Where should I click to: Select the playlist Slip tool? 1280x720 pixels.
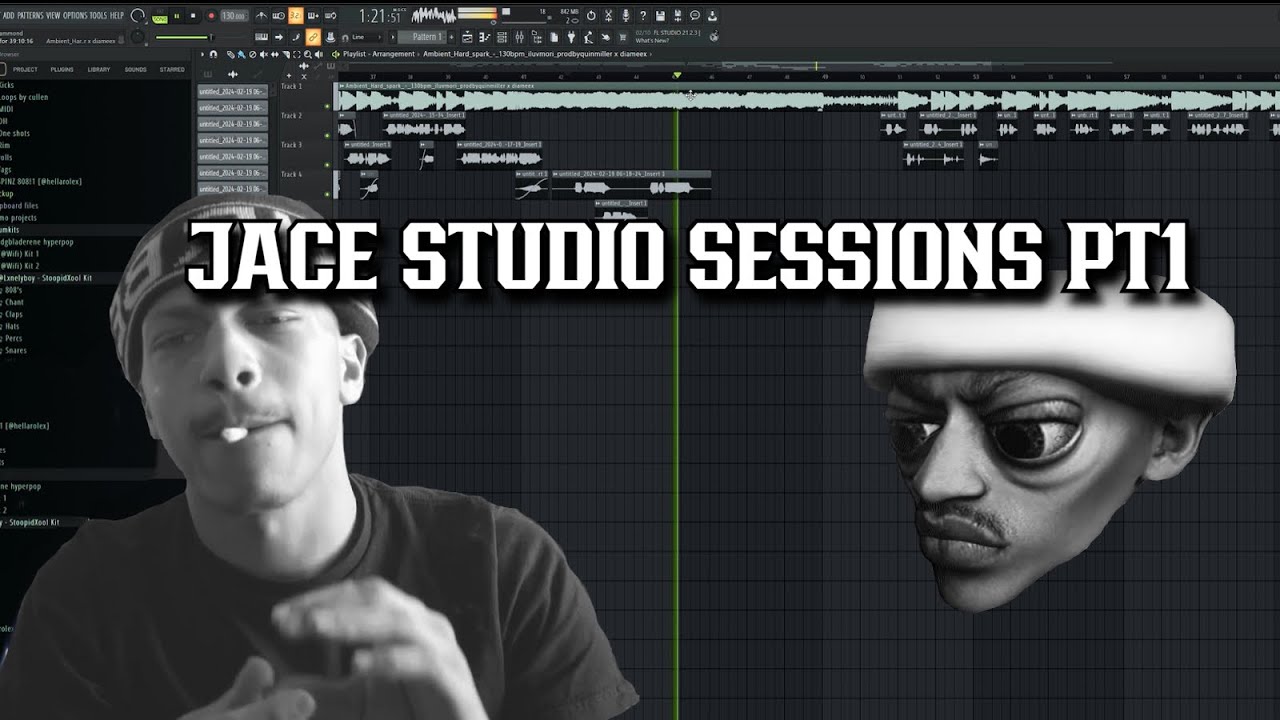(x=274, y=54)
